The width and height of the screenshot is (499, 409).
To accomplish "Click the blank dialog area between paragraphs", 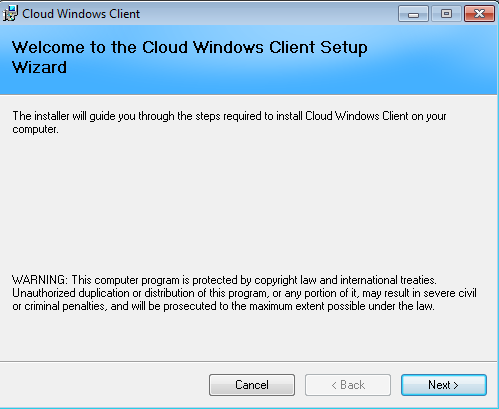I will (248, 203).
